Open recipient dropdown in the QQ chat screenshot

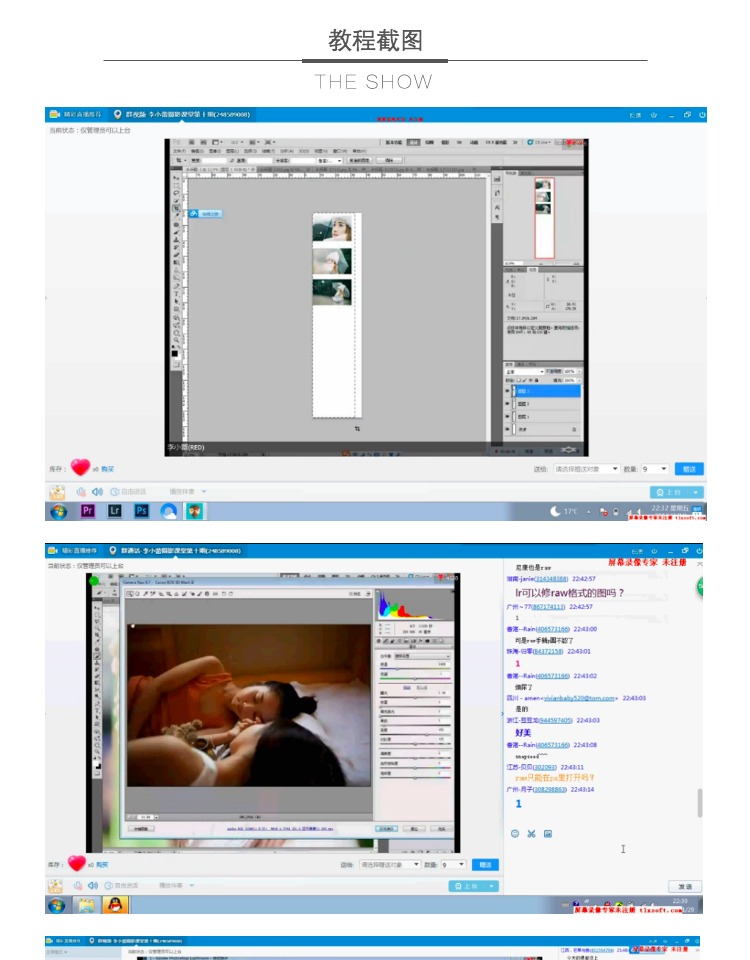click(390, 864)
